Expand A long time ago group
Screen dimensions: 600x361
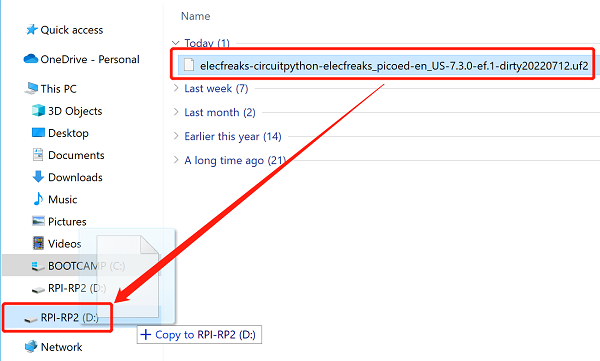(176, 160)
